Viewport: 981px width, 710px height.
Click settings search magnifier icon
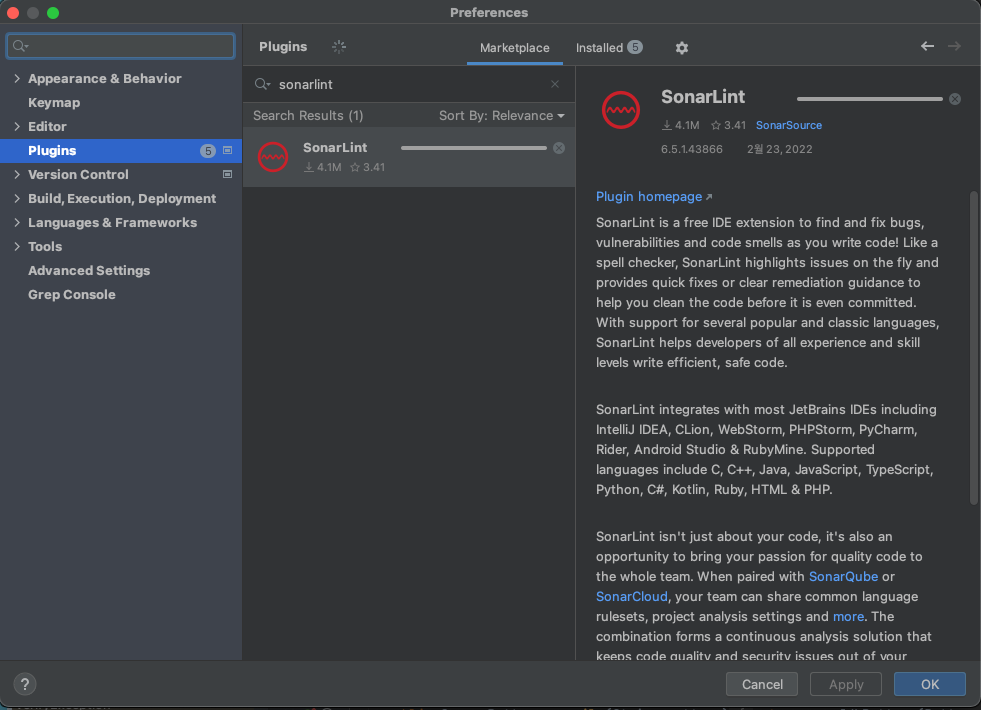20,46
